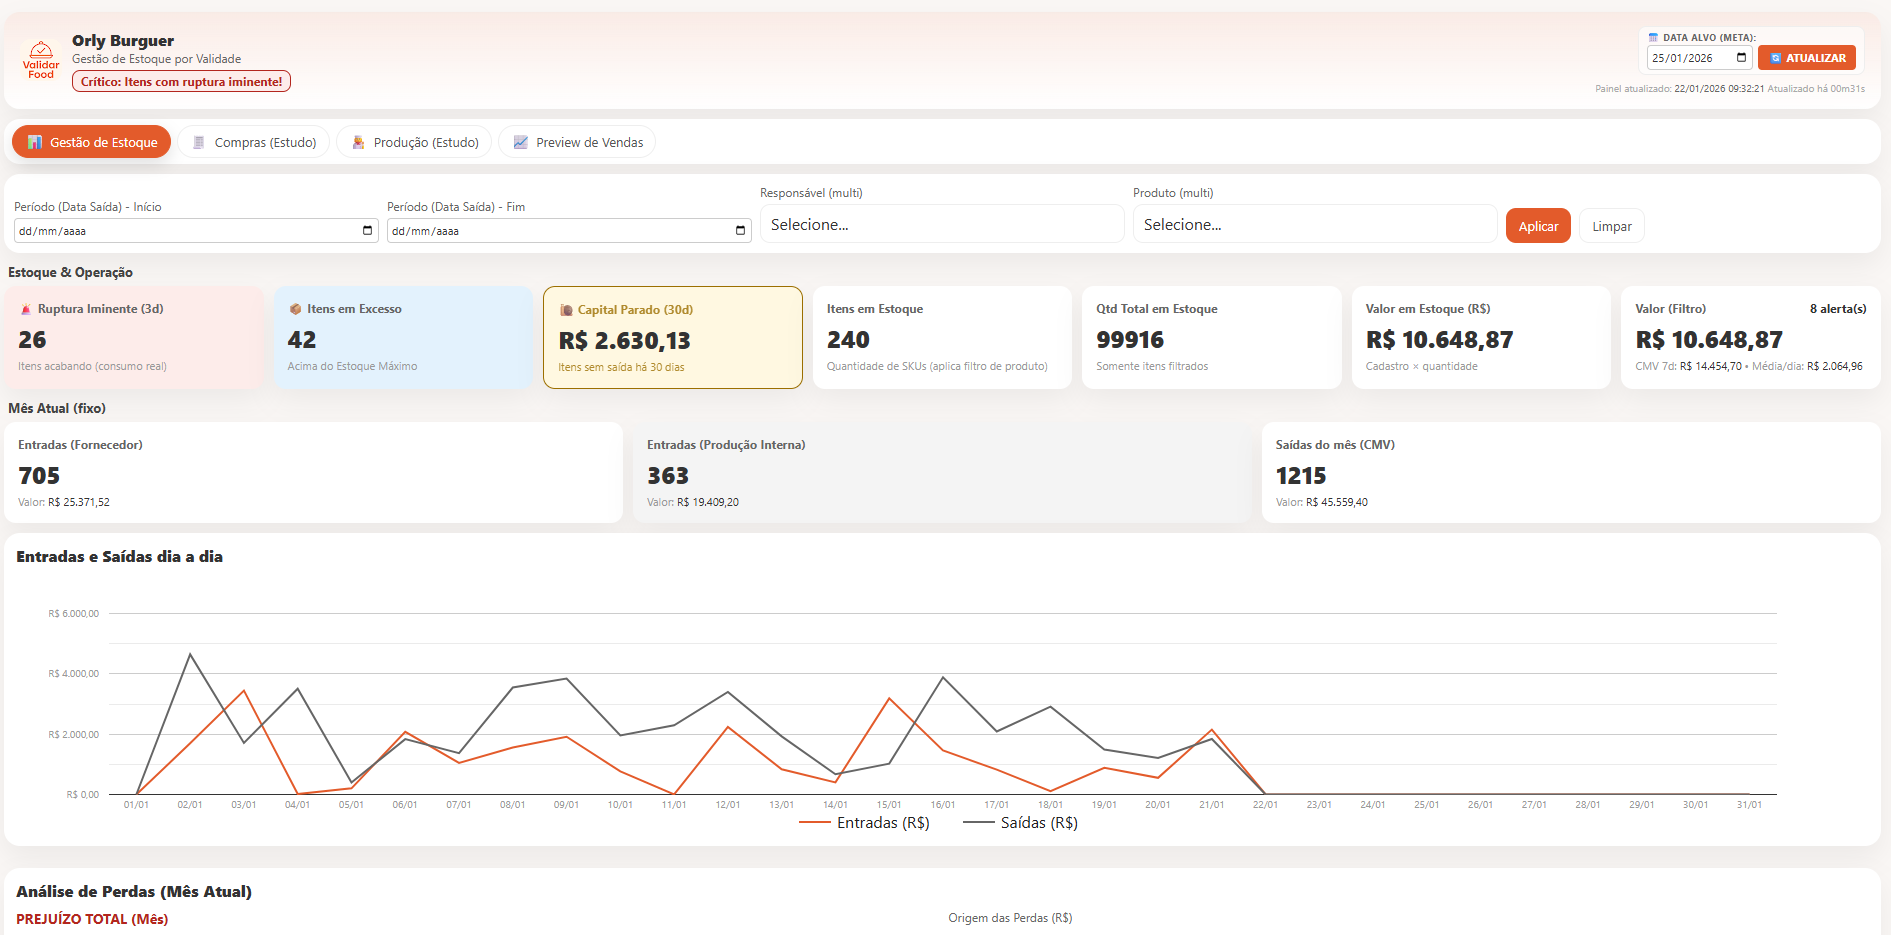Screen dimensions: 1891x935
Task: Click the trend-chart icon on Preview de Vendas
Action: click(521, 141)
